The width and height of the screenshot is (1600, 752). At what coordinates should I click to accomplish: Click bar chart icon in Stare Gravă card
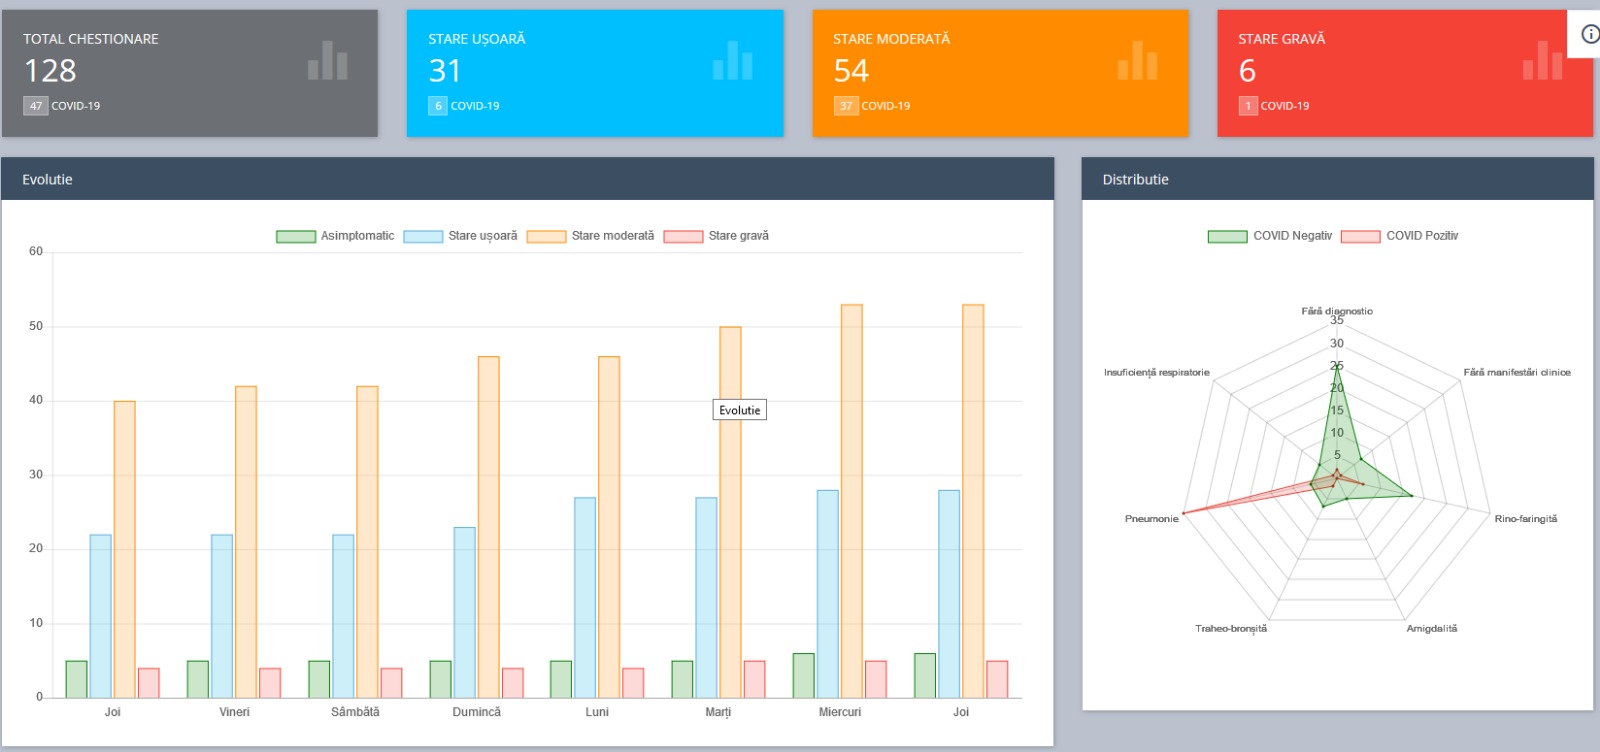(1543, 60)
